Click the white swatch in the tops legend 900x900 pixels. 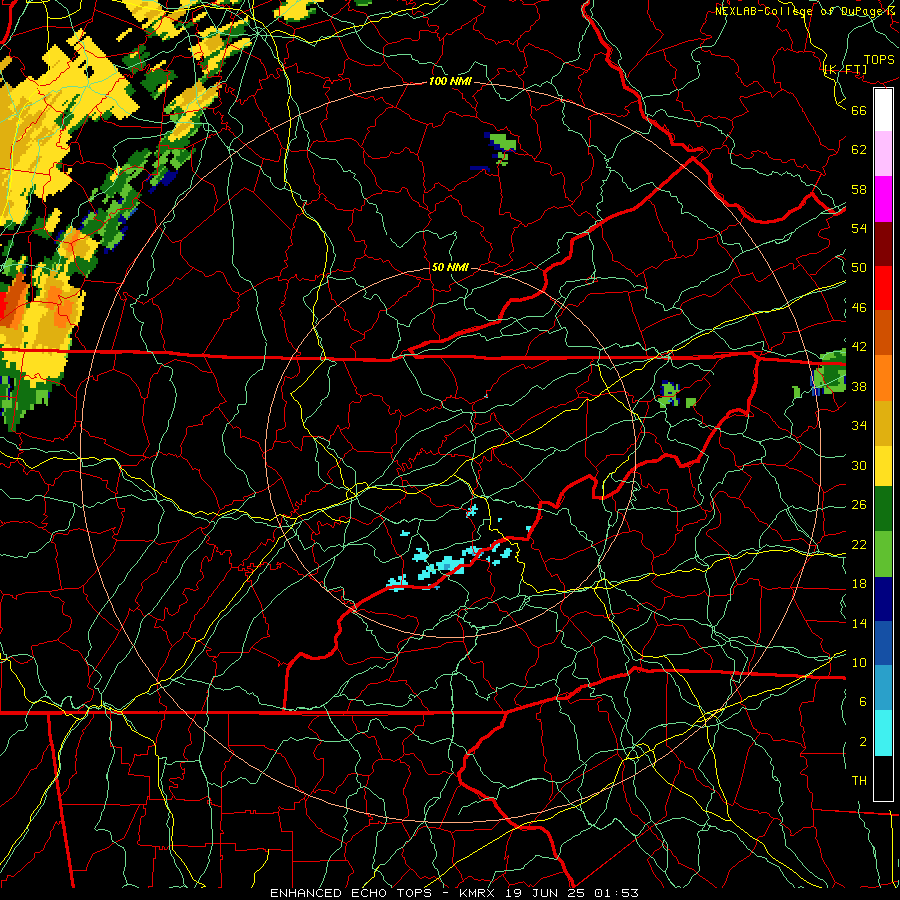[883, 110]
